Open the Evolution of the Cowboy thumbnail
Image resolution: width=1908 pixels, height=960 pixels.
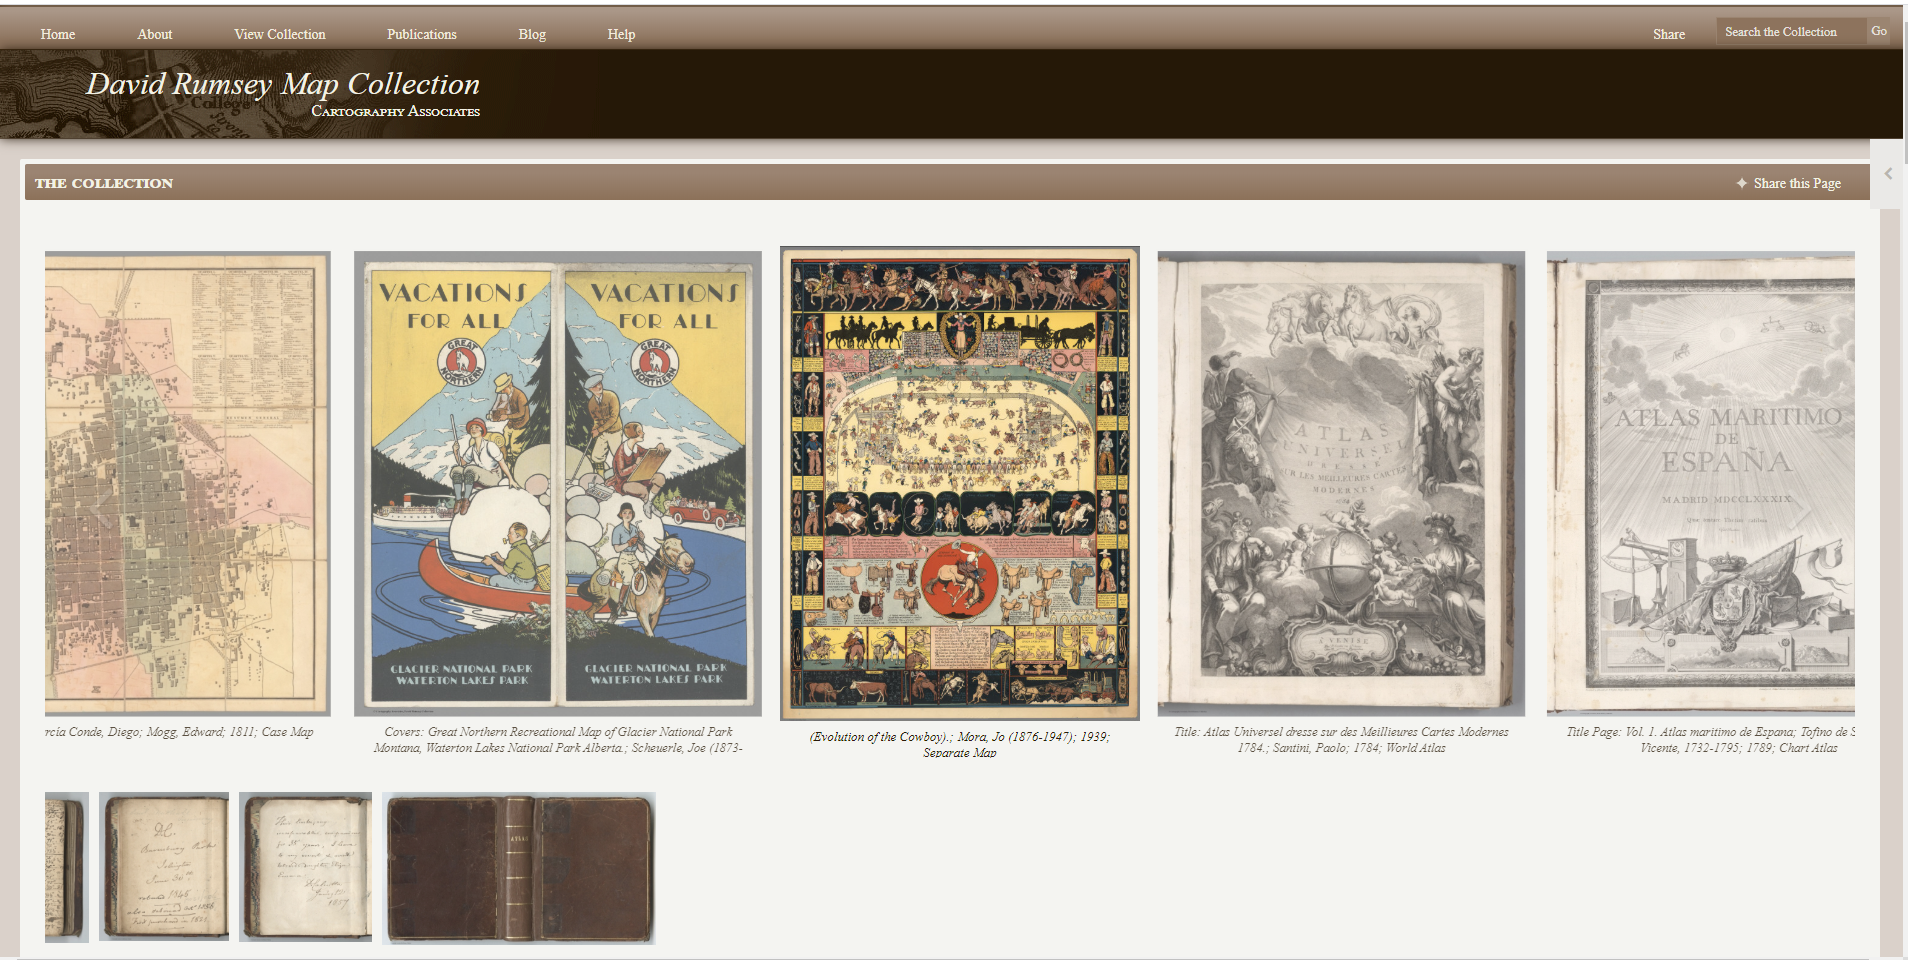(x=960, y=483)
